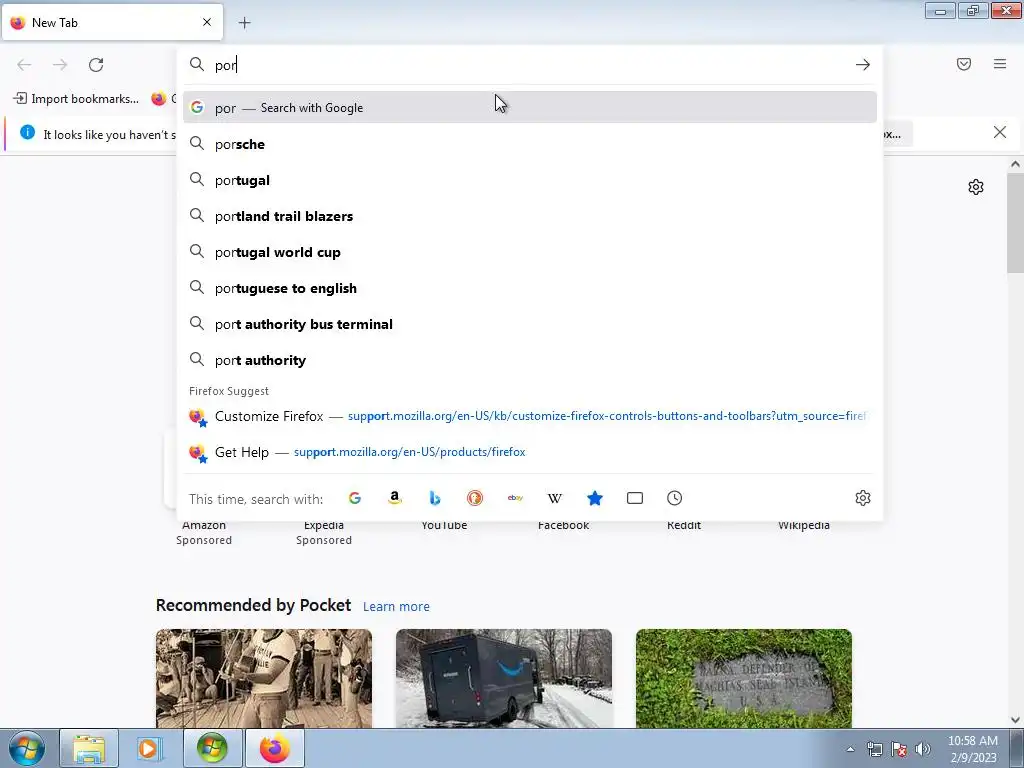Open the Wikipedia shortcut tile
The width and height of the screenshot is (1024, 768).
point(804,525)
